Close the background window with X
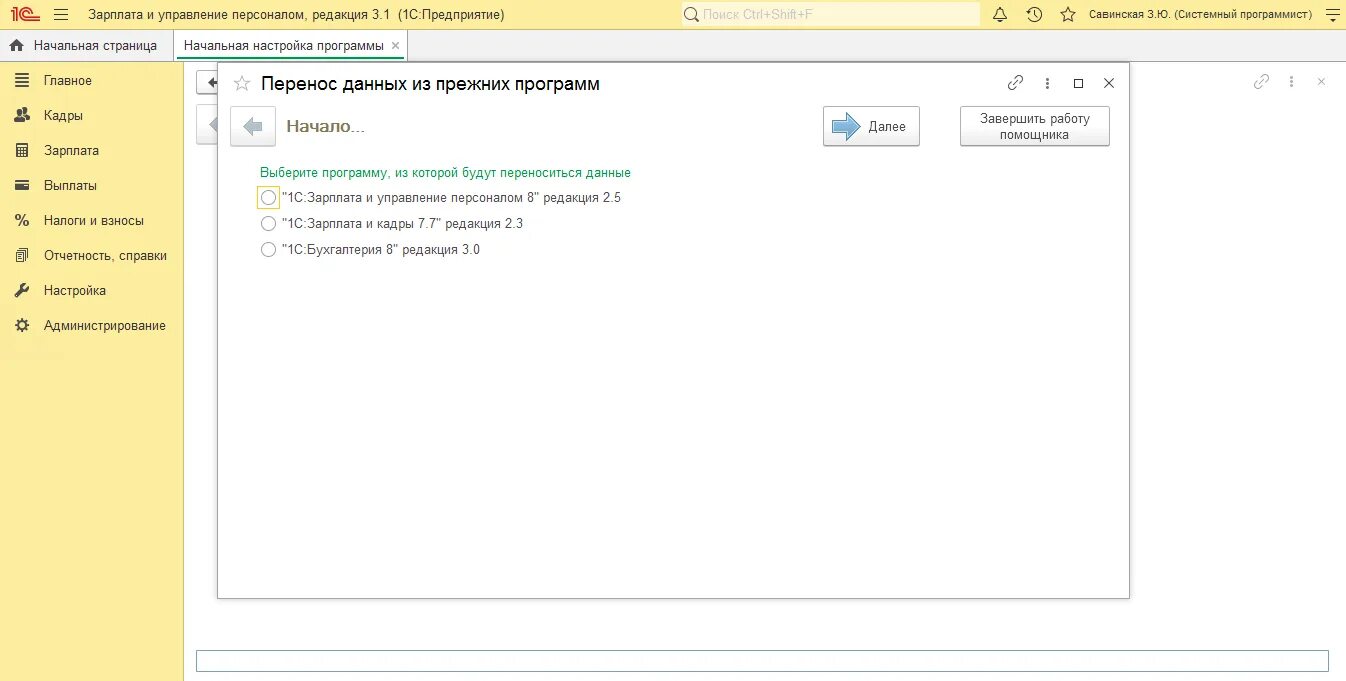This screenshot has height=681, width=1346. (x=1321, y=82)
